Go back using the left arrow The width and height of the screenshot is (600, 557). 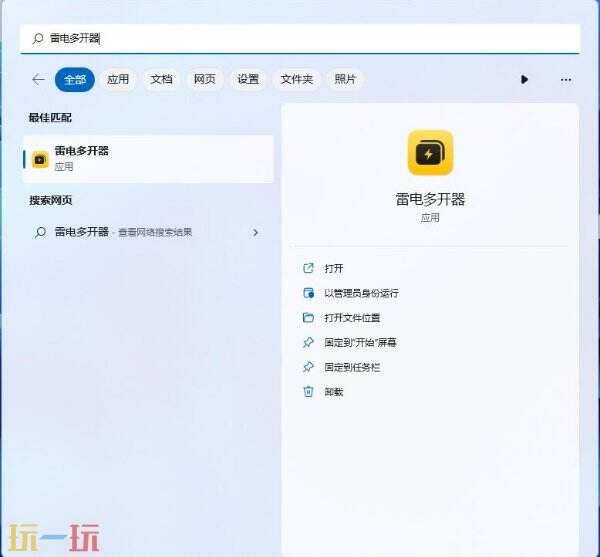38,80
